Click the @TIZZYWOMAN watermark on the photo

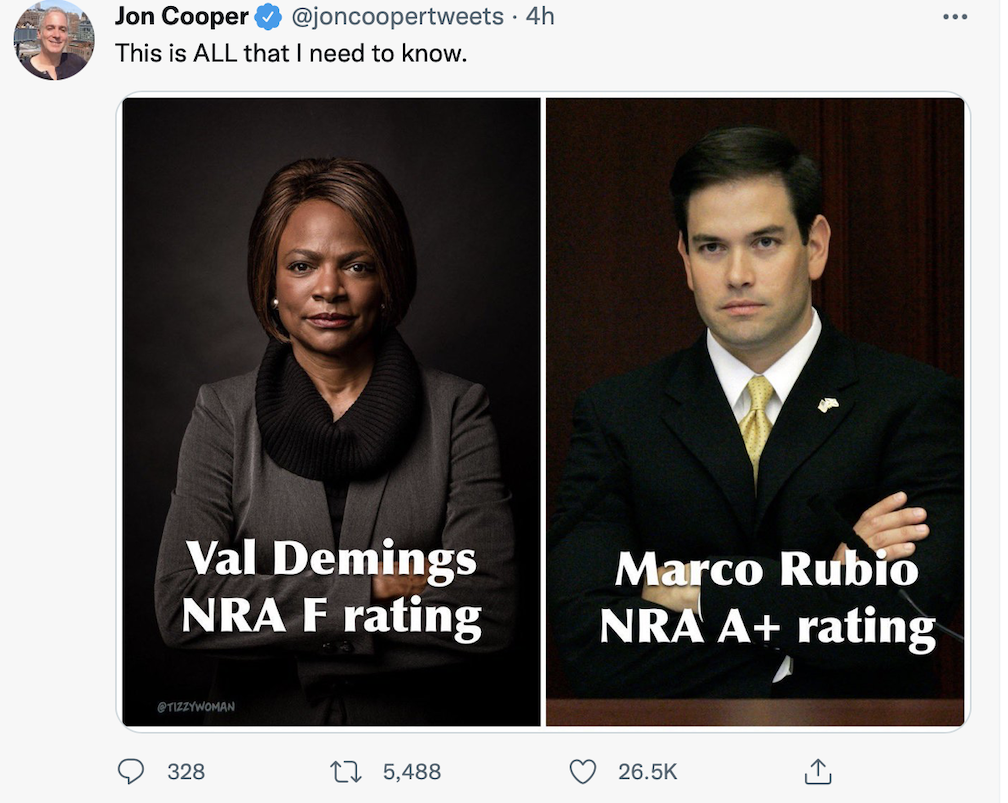[x=195, y=707]
